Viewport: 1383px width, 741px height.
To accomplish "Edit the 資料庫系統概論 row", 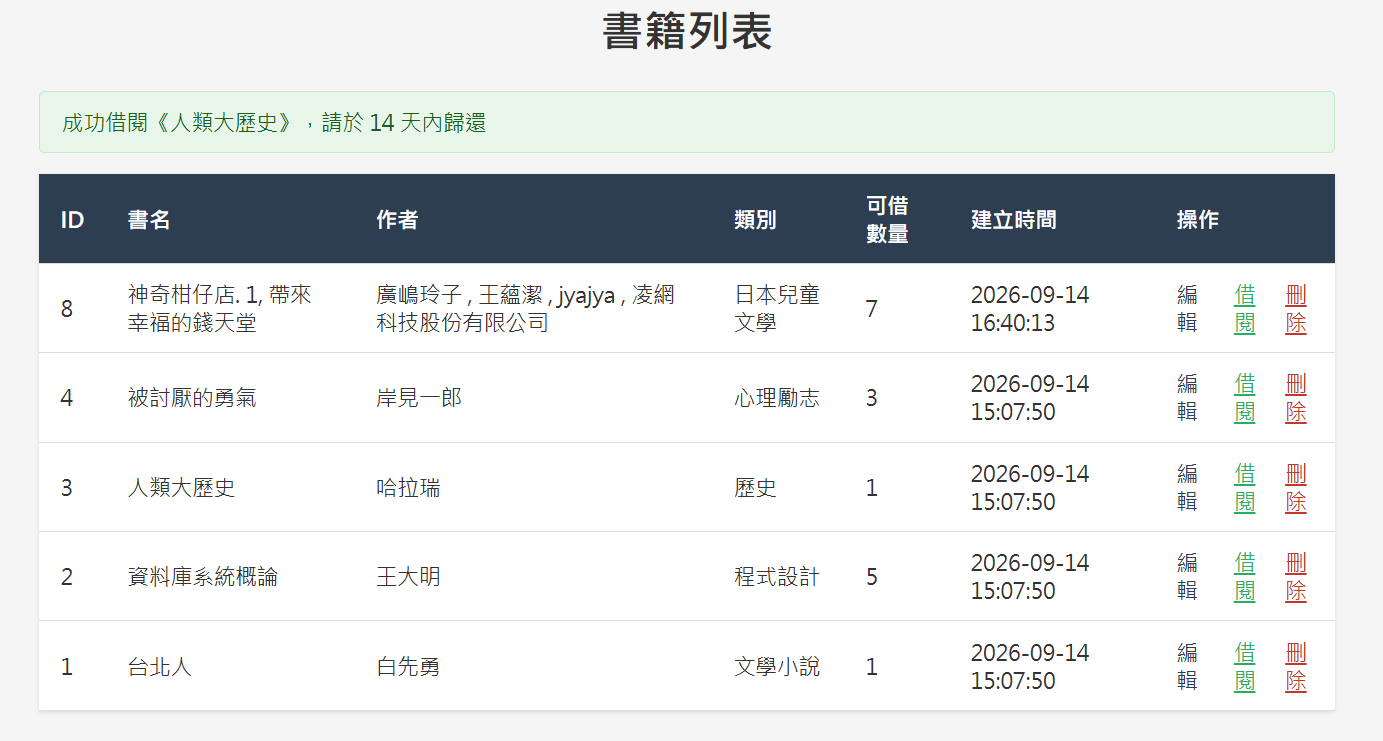I will pos(1187,577).
